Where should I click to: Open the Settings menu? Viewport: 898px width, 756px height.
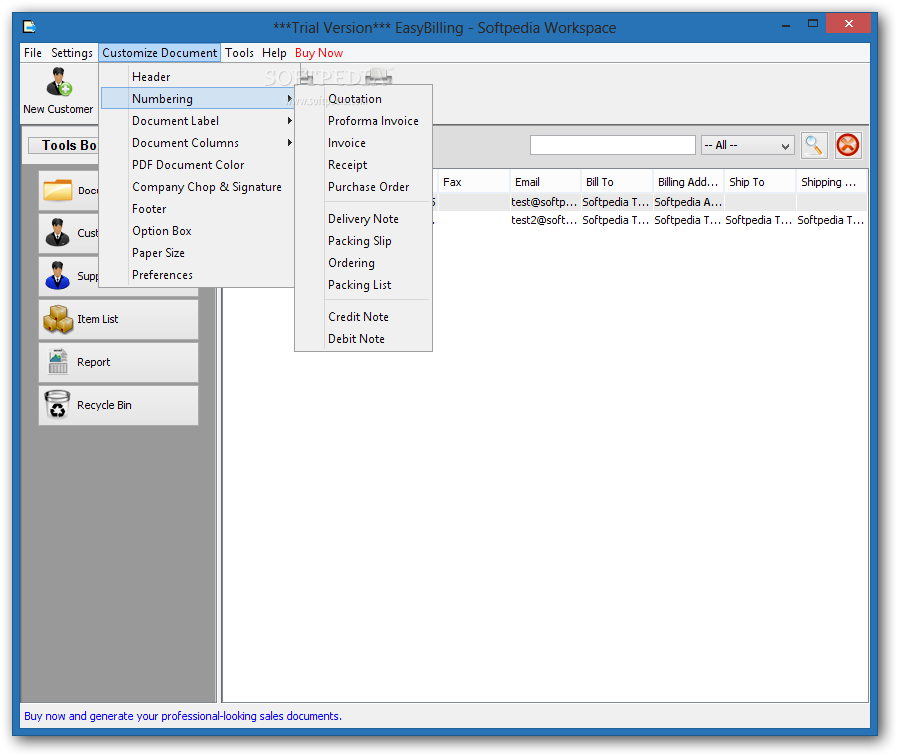pos(72,53)
